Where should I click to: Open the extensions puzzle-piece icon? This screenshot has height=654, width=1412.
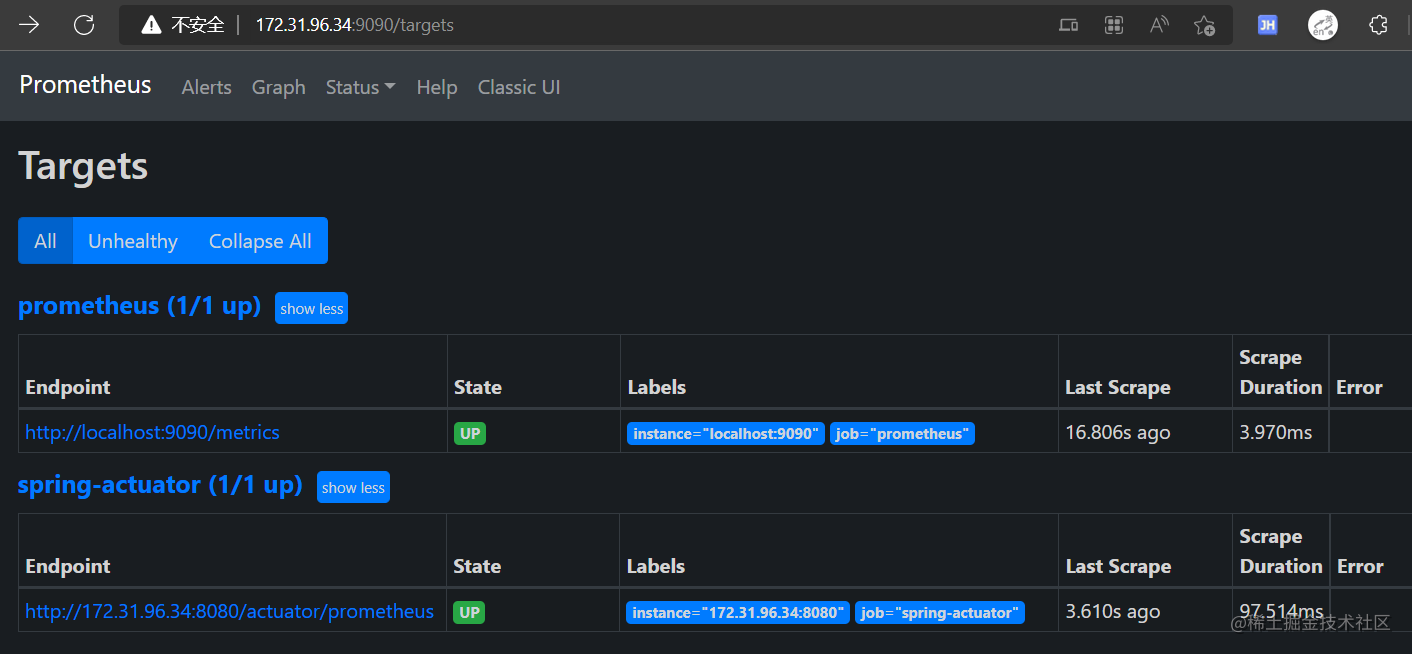[1379, 24]
